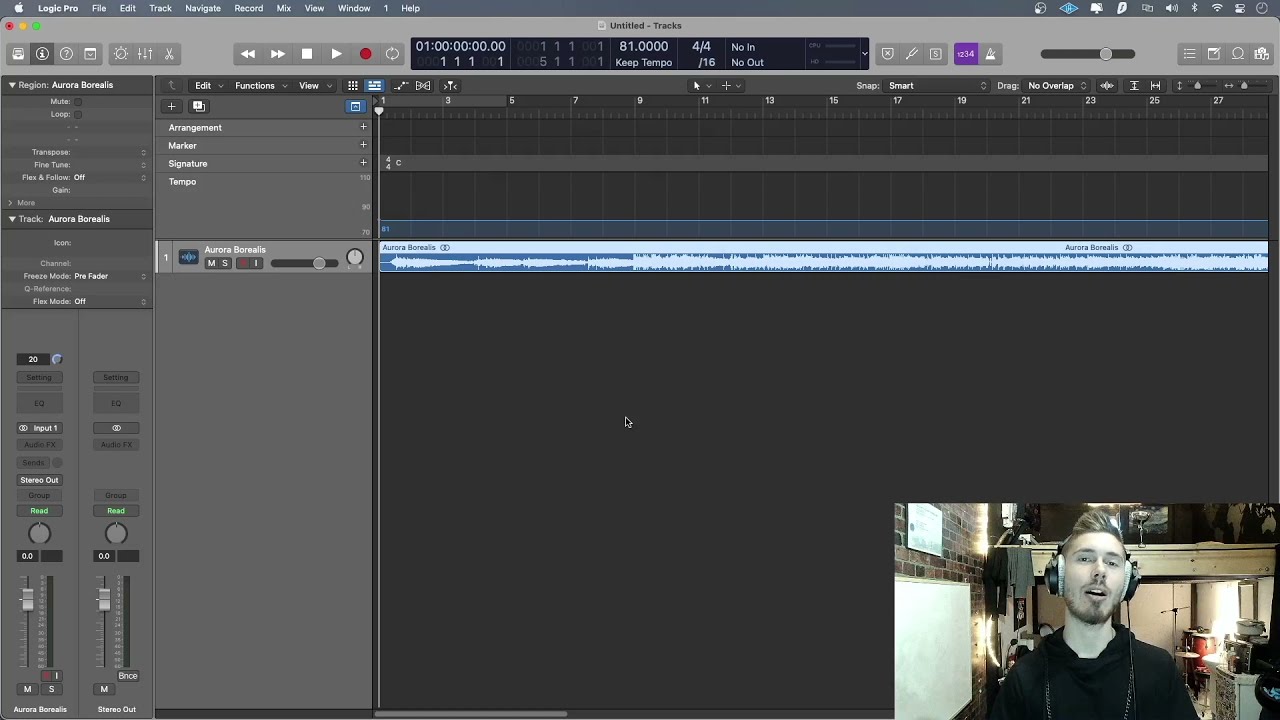Switch to linear list view icon
The width and height of the screenshot is (1280, 720).
tap(374, 86)
